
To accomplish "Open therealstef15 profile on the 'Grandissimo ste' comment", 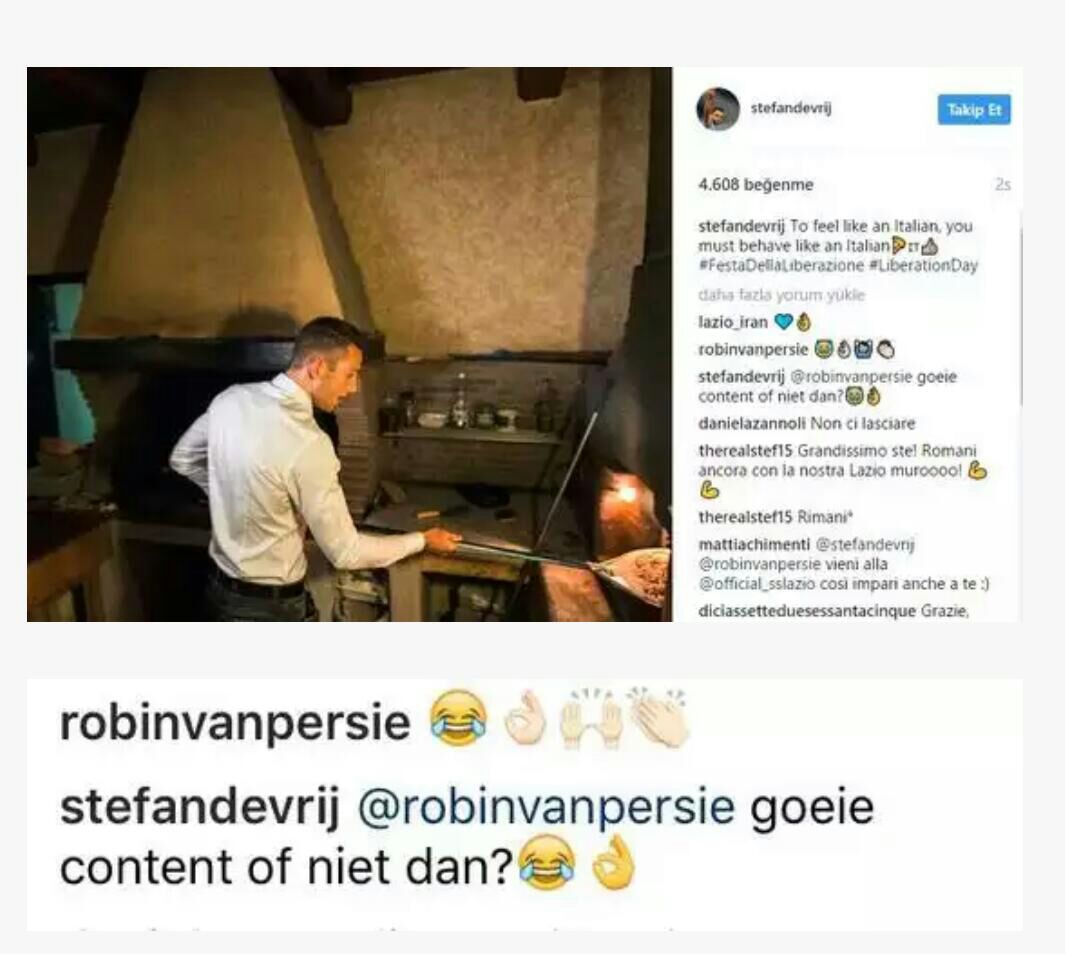I will click(745, 451).
